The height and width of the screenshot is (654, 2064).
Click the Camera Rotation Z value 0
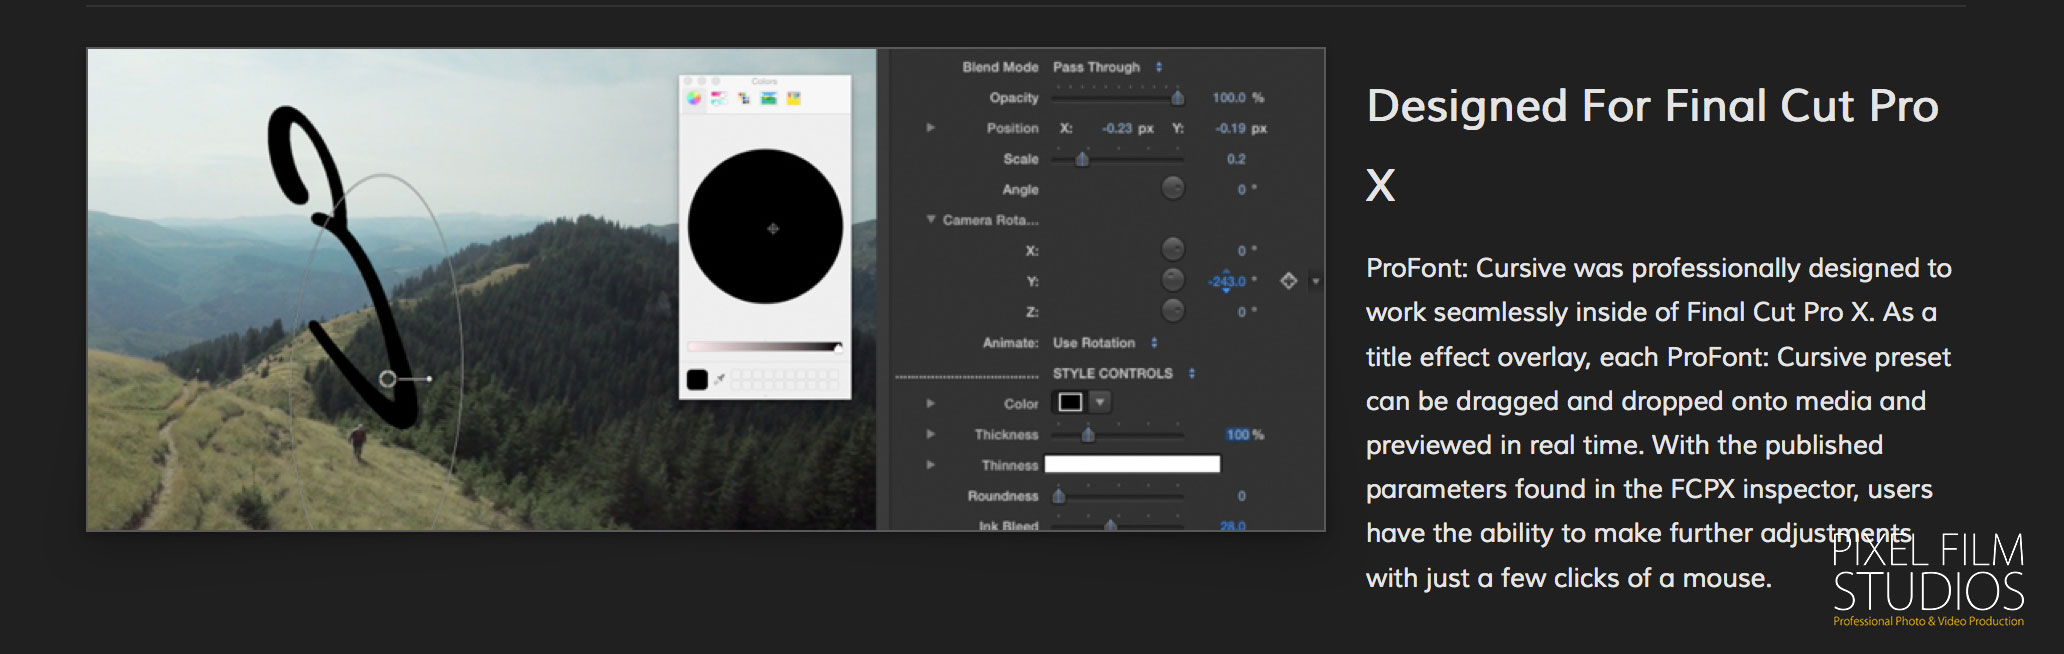click(1242, 312)
